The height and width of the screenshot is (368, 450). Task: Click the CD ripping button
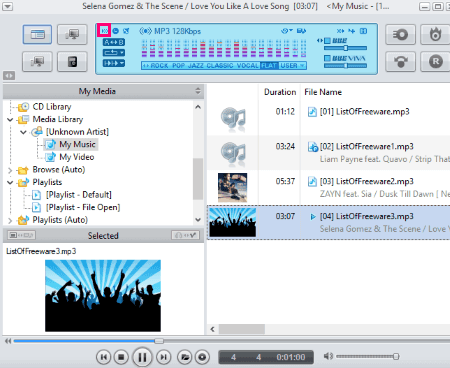point(400,34)
